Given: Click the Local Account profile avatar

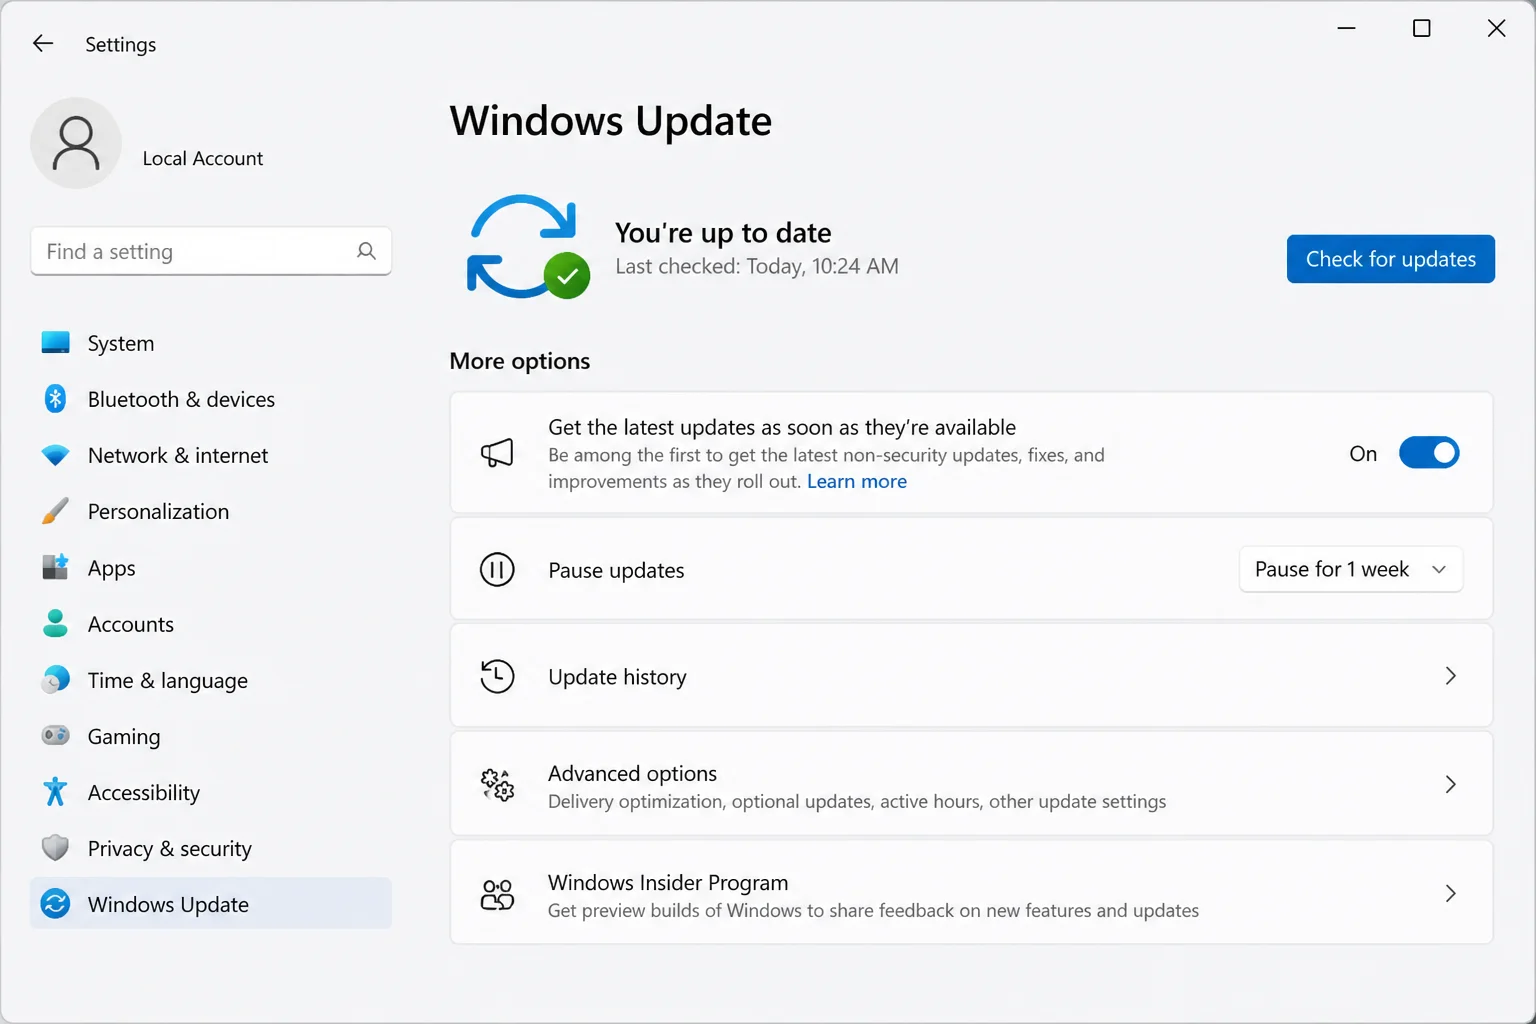Looking at the screenshot, I should pyautogui.click(x=76, y=143).
